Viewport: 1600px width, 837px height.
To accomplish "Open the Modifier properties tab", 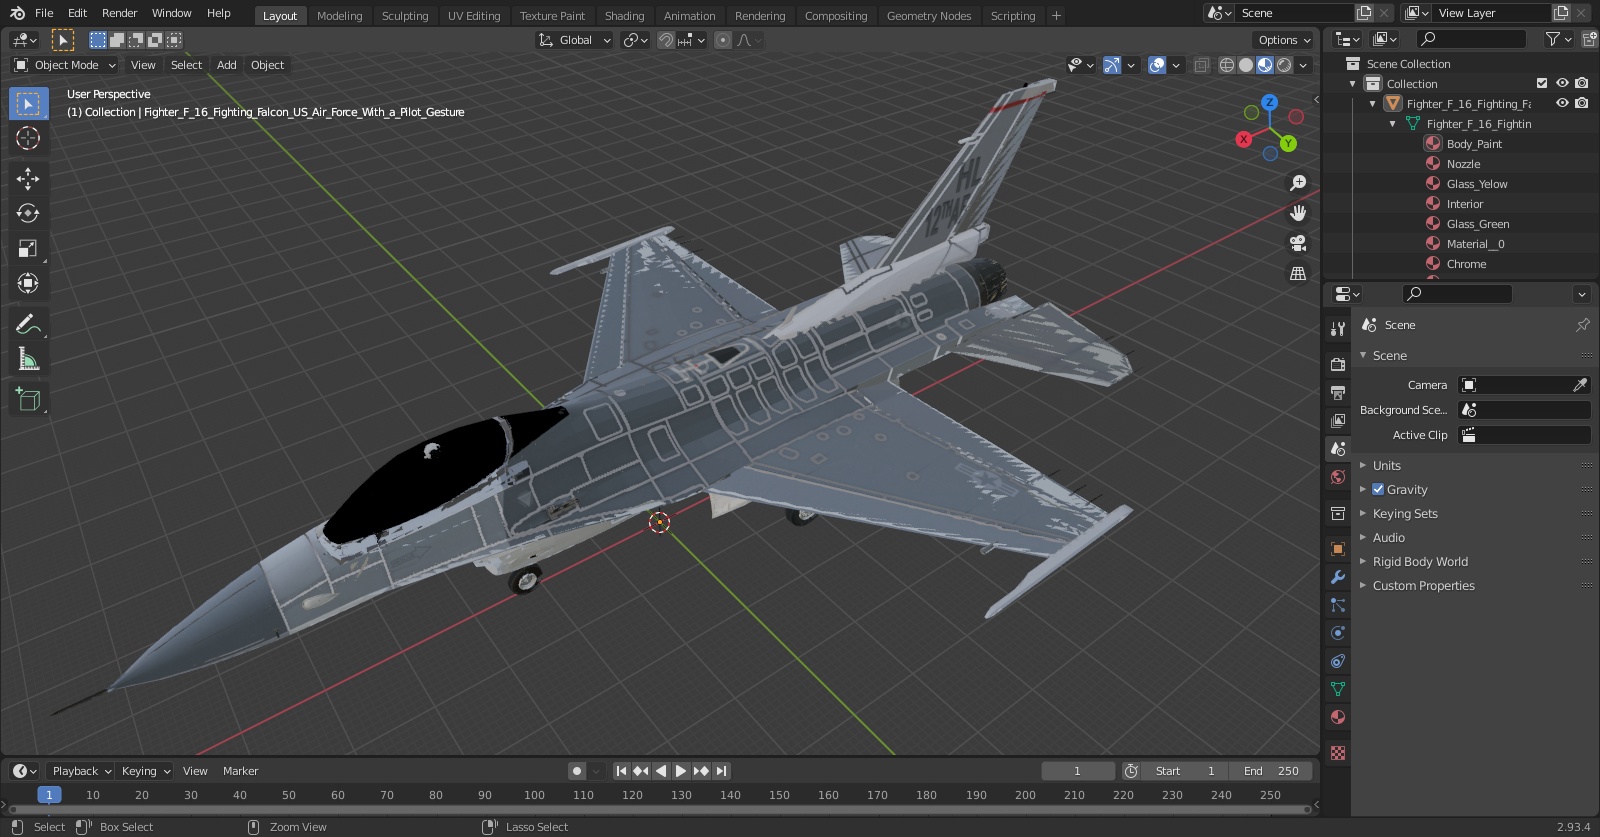I will tap(1338, 577).
